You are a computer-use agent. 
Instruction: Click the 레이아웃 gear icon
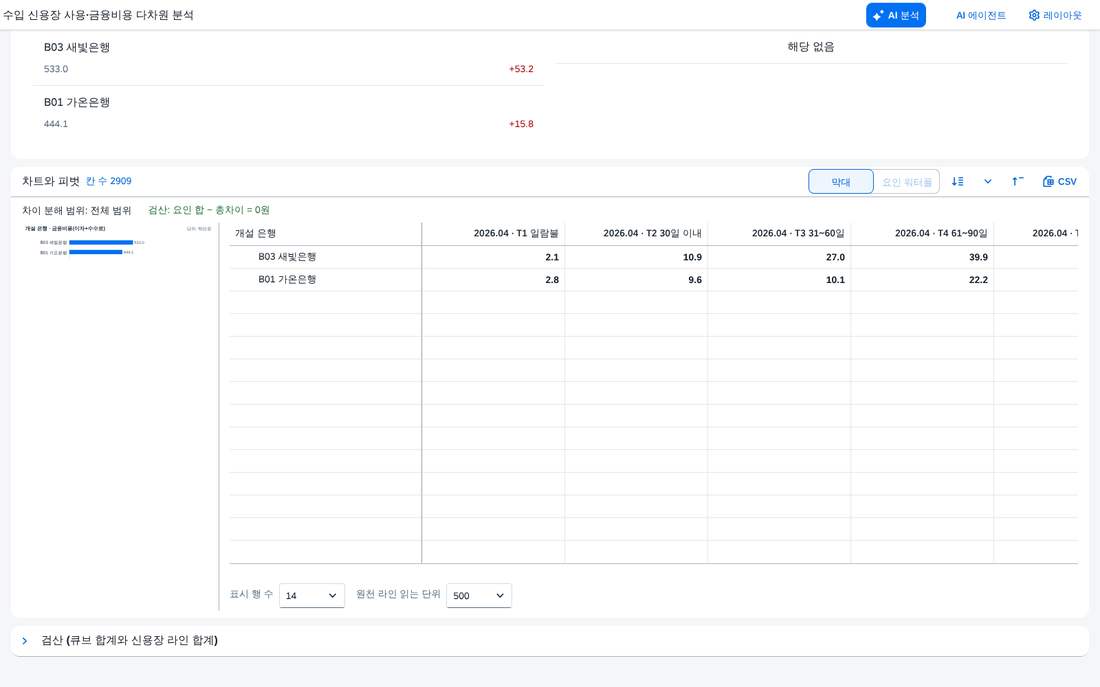(x=1034, y=15)
